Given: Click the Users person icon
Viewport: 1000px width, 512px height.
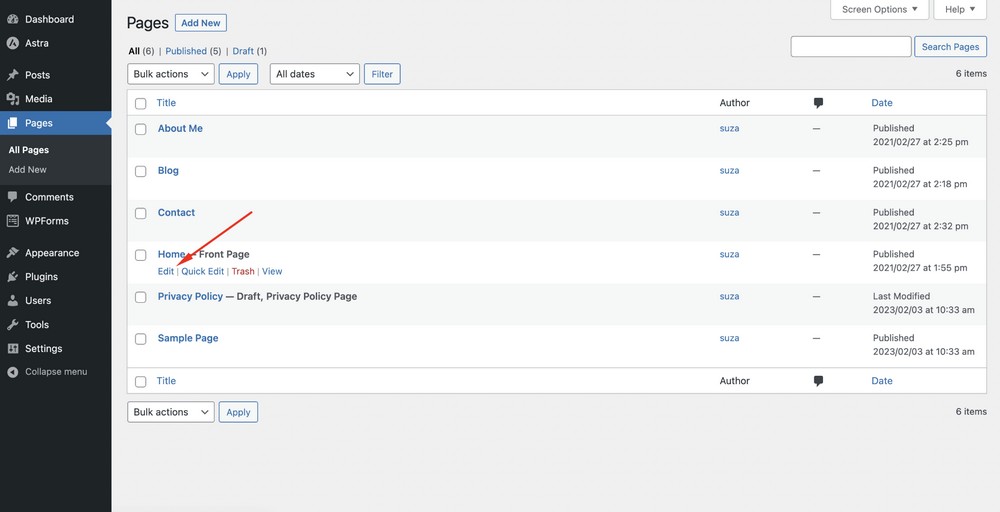Looking at the screenshot, I should [13, 300].
